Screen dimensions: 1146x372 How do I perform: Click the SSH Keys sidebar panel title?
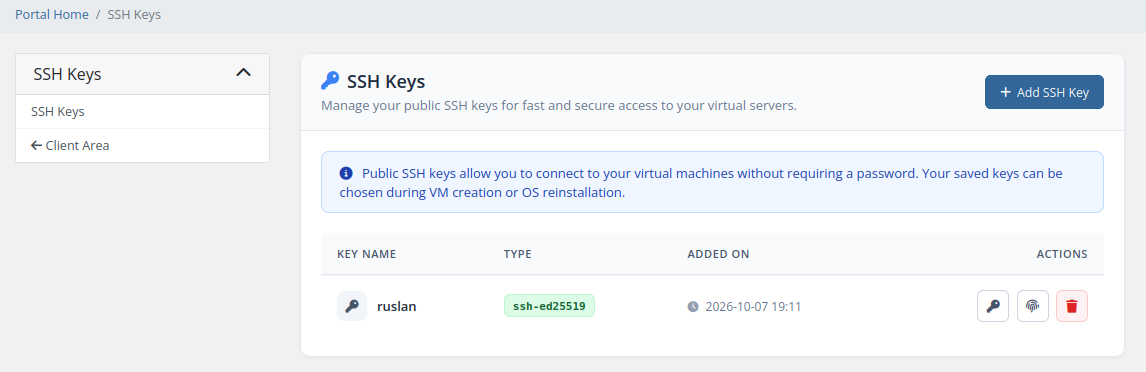click(x=67, y=74)
